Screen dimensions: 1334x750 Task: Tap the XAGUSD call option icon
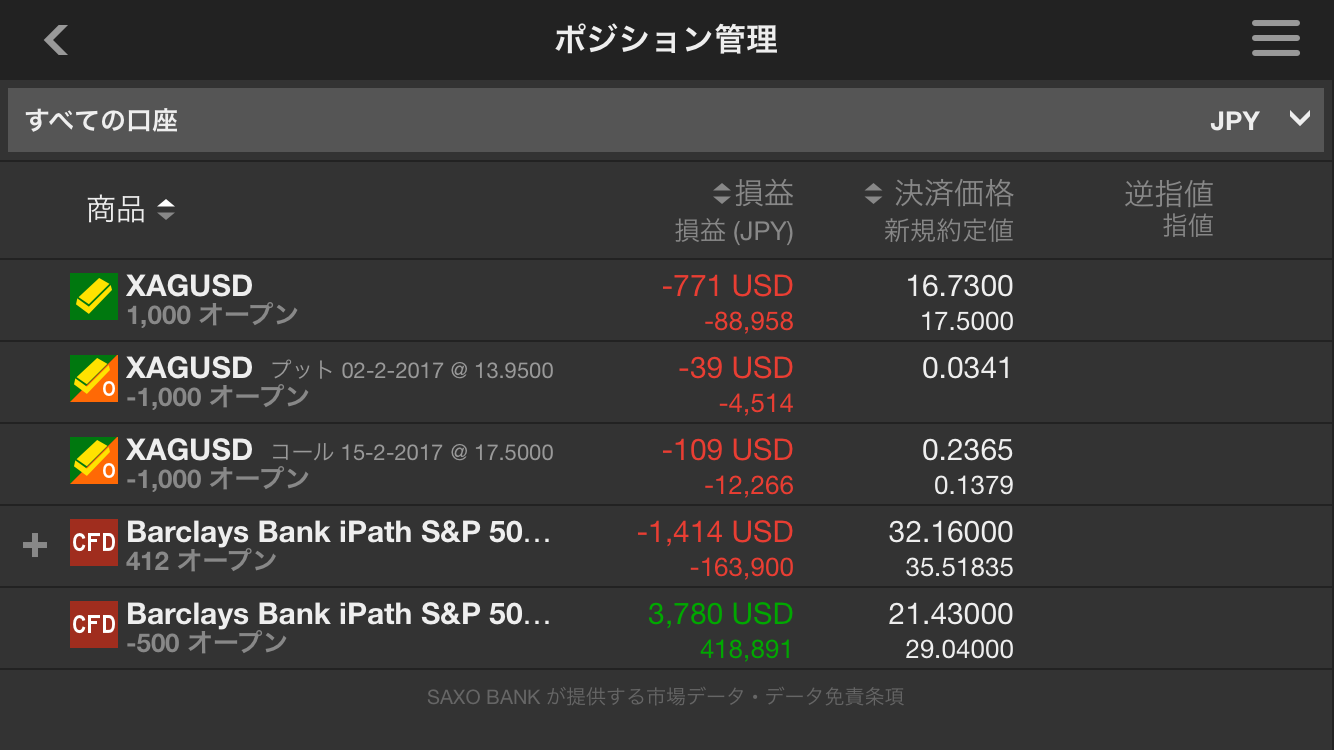[94, 461]
